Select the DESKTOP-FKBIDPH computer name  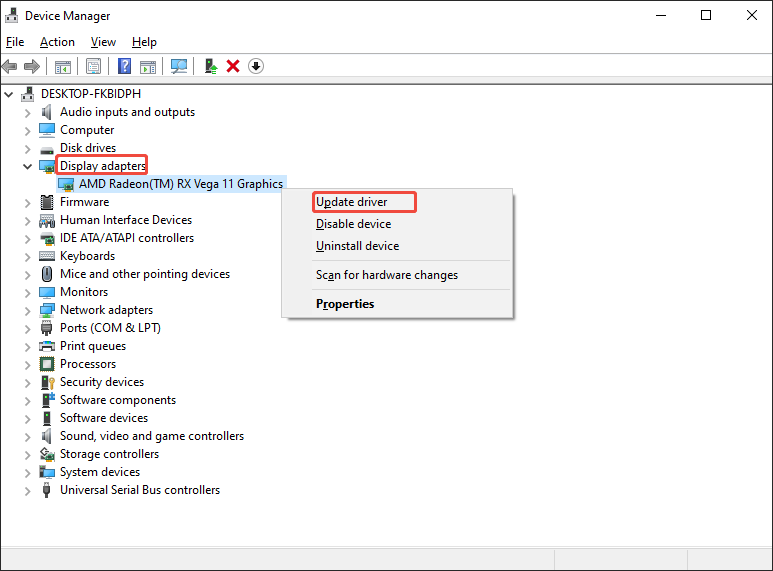click(91, 94)
